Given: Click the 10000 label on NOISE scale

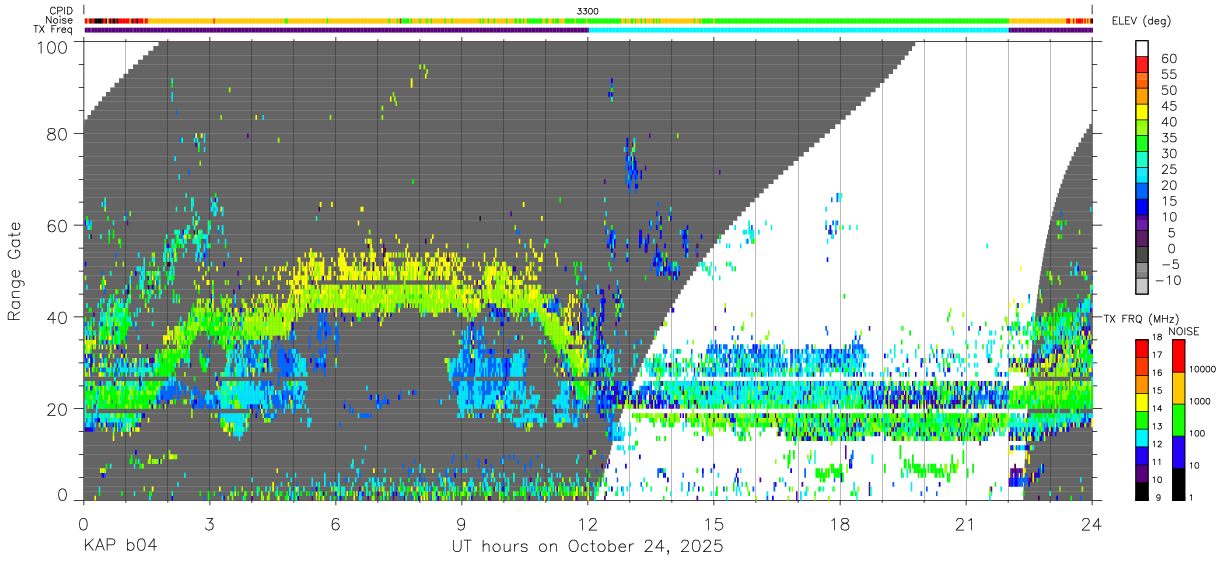Looking at the screenshot, I should [x=1201, y=369].
